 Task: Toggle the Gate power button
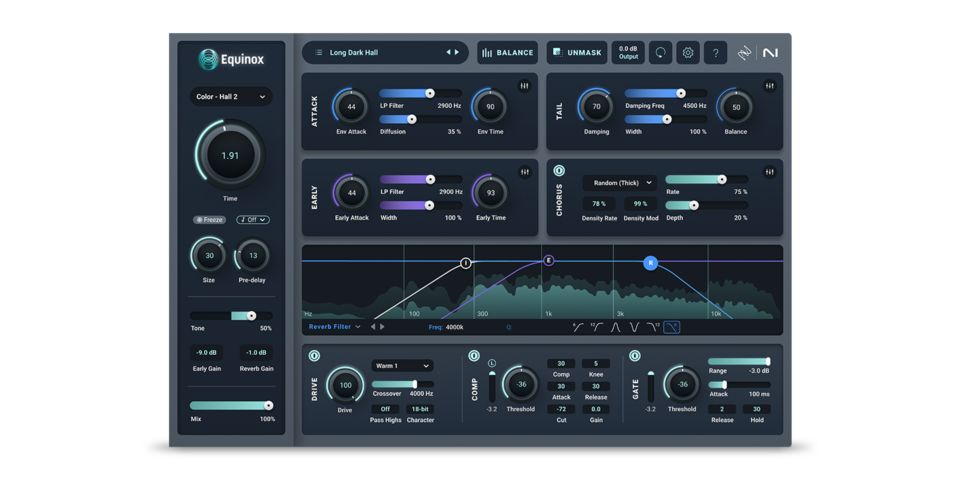[x=634, y=355]
